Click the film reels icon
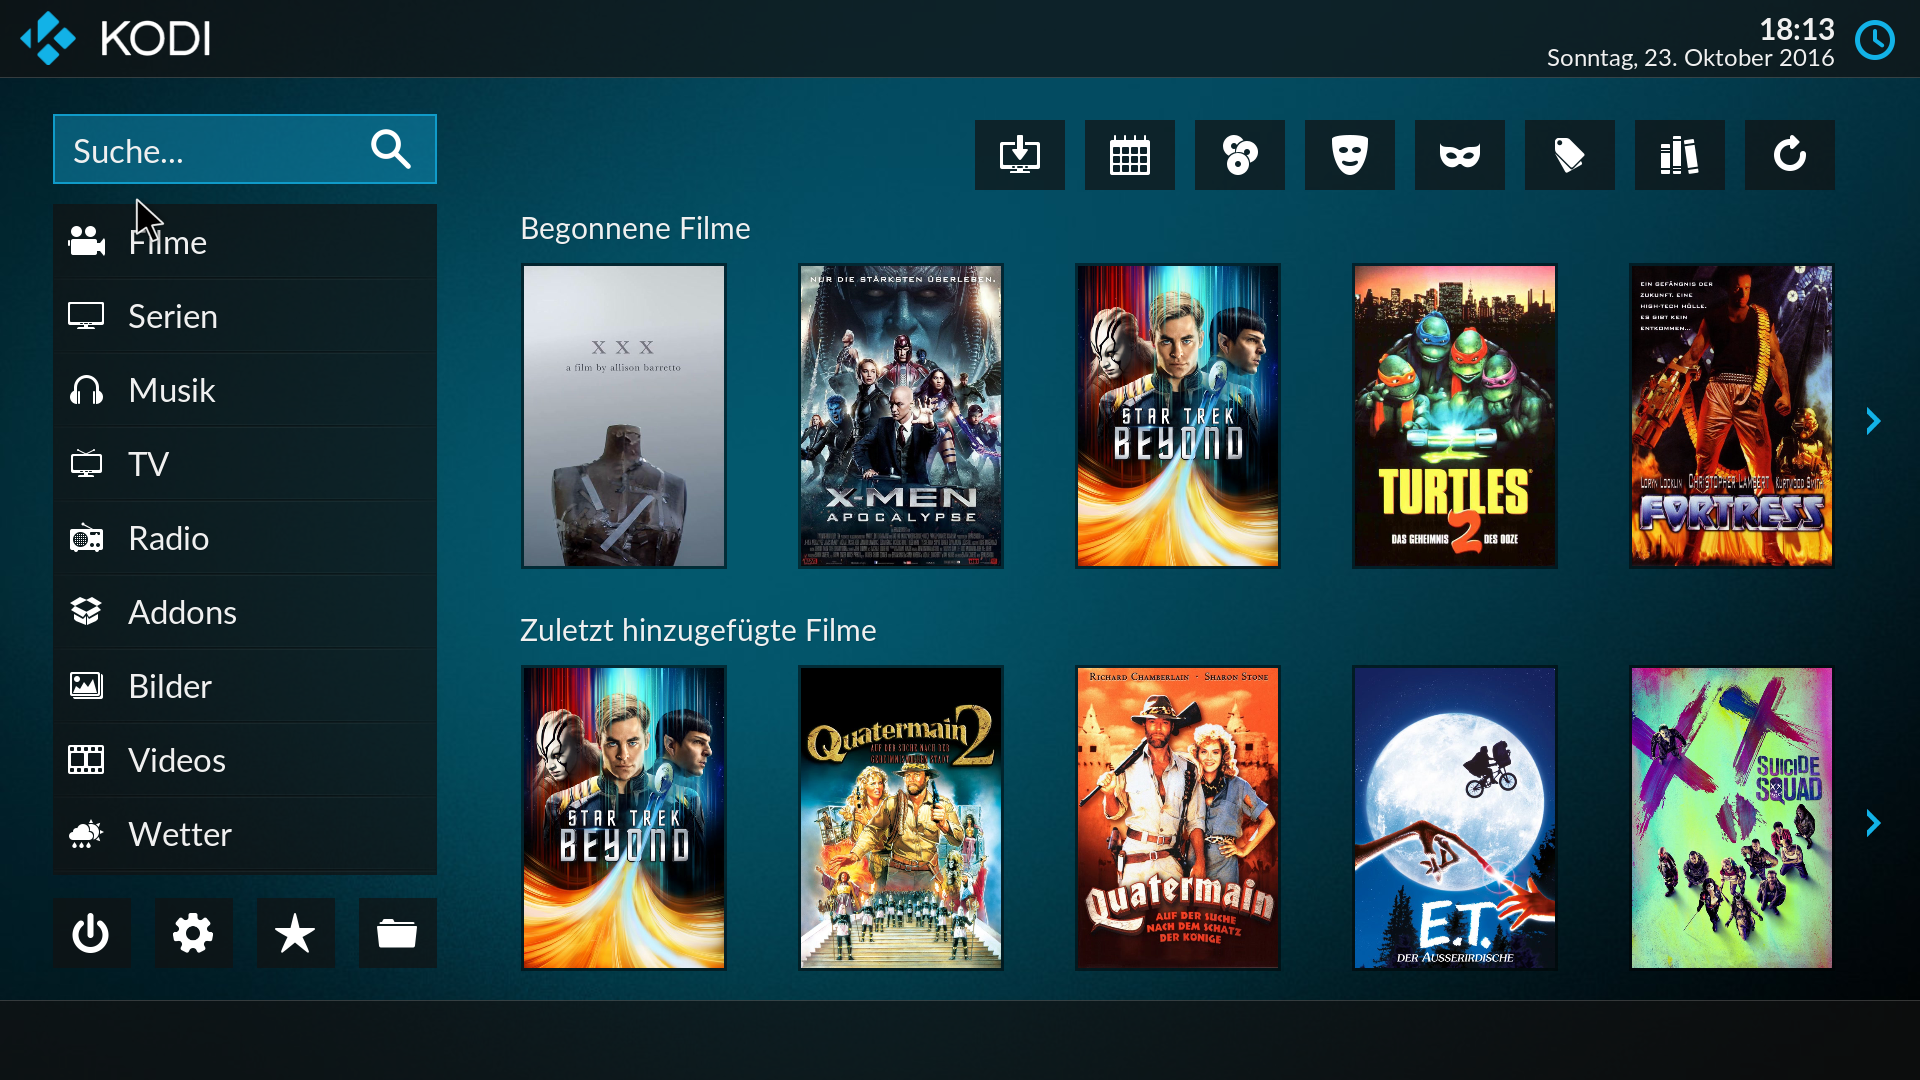Screen dimensions: 1920x1080 pyautogui.click(x=1239, y=155)
